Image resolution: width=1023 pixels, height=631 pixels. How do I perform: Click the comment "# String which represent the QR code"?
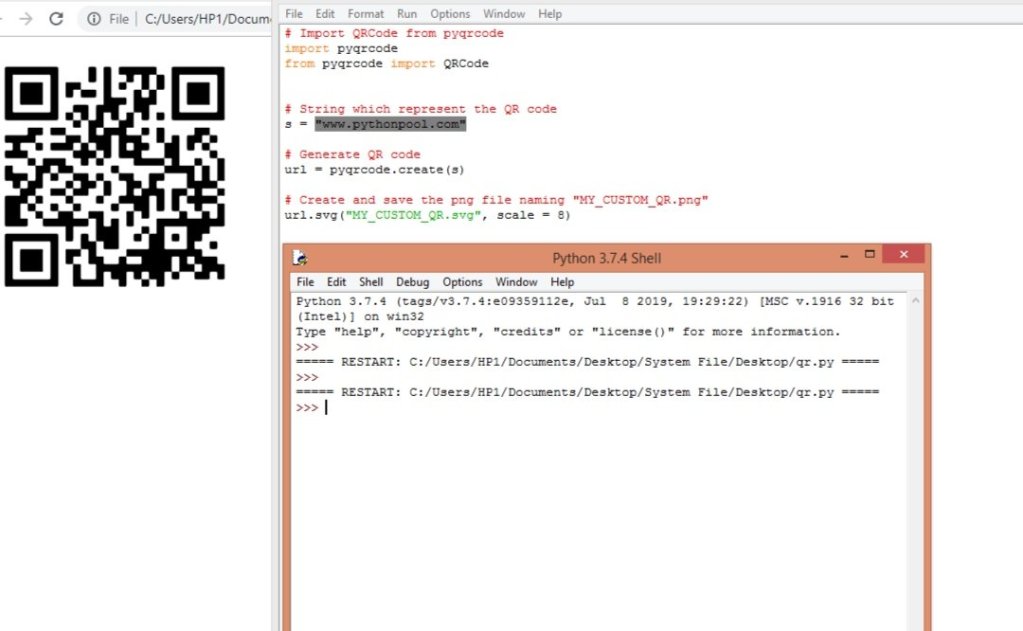click(421, 109)
